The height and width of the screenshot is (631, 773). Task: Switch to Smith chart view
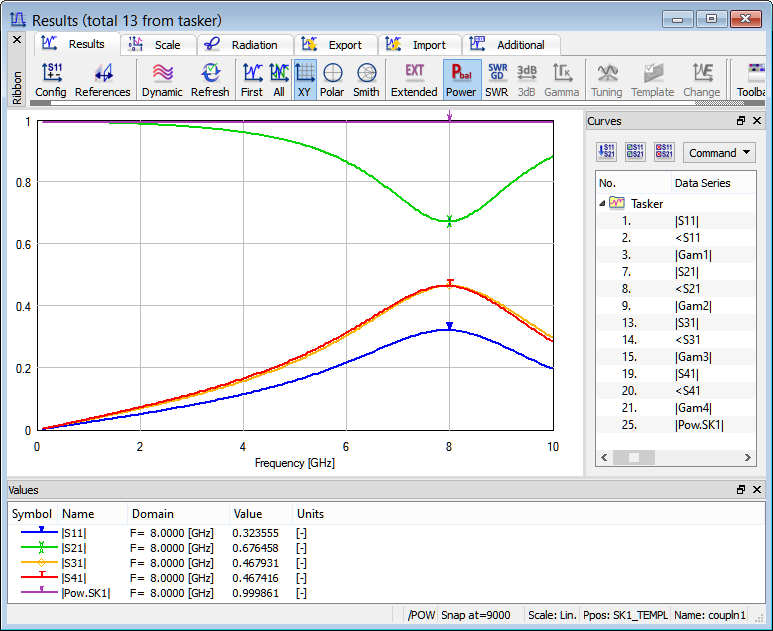[366, 80]
